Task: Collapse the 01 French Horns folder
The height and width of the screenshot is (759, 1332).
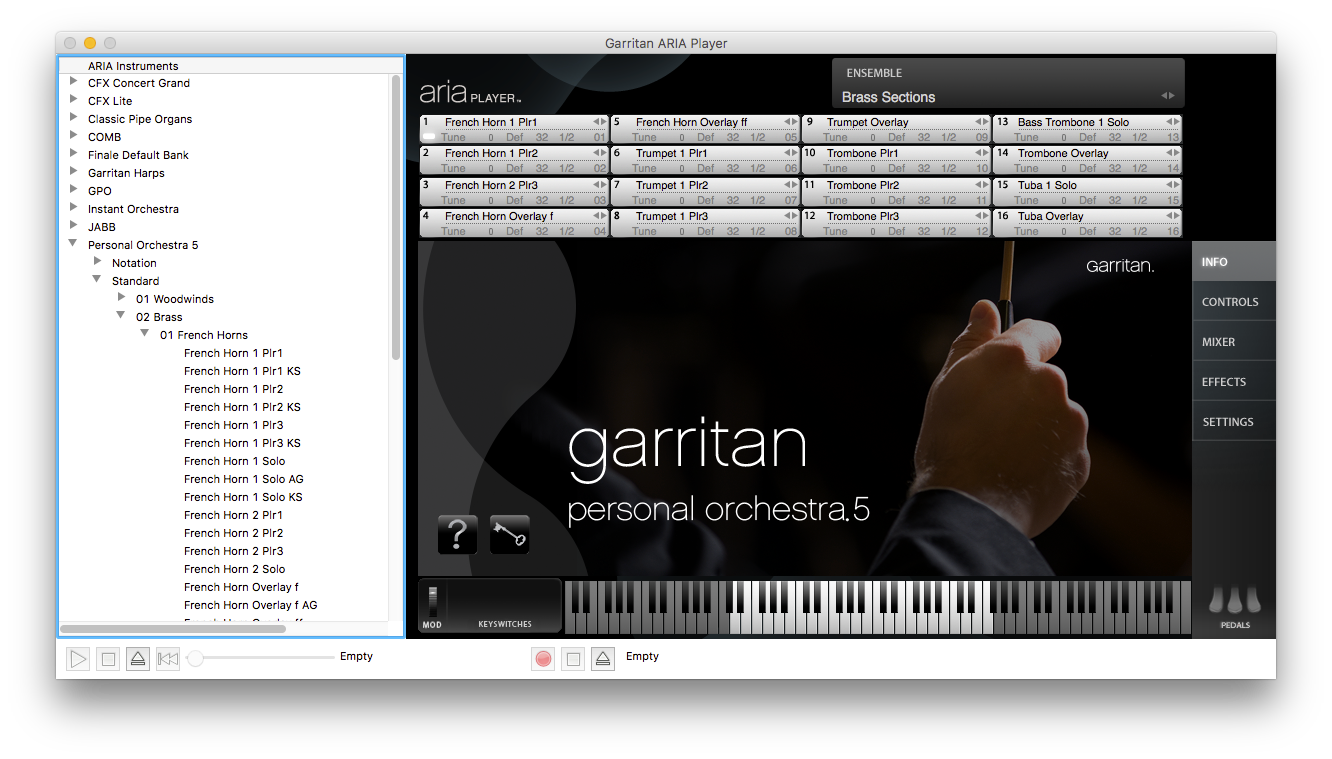Action: [146, 335]
